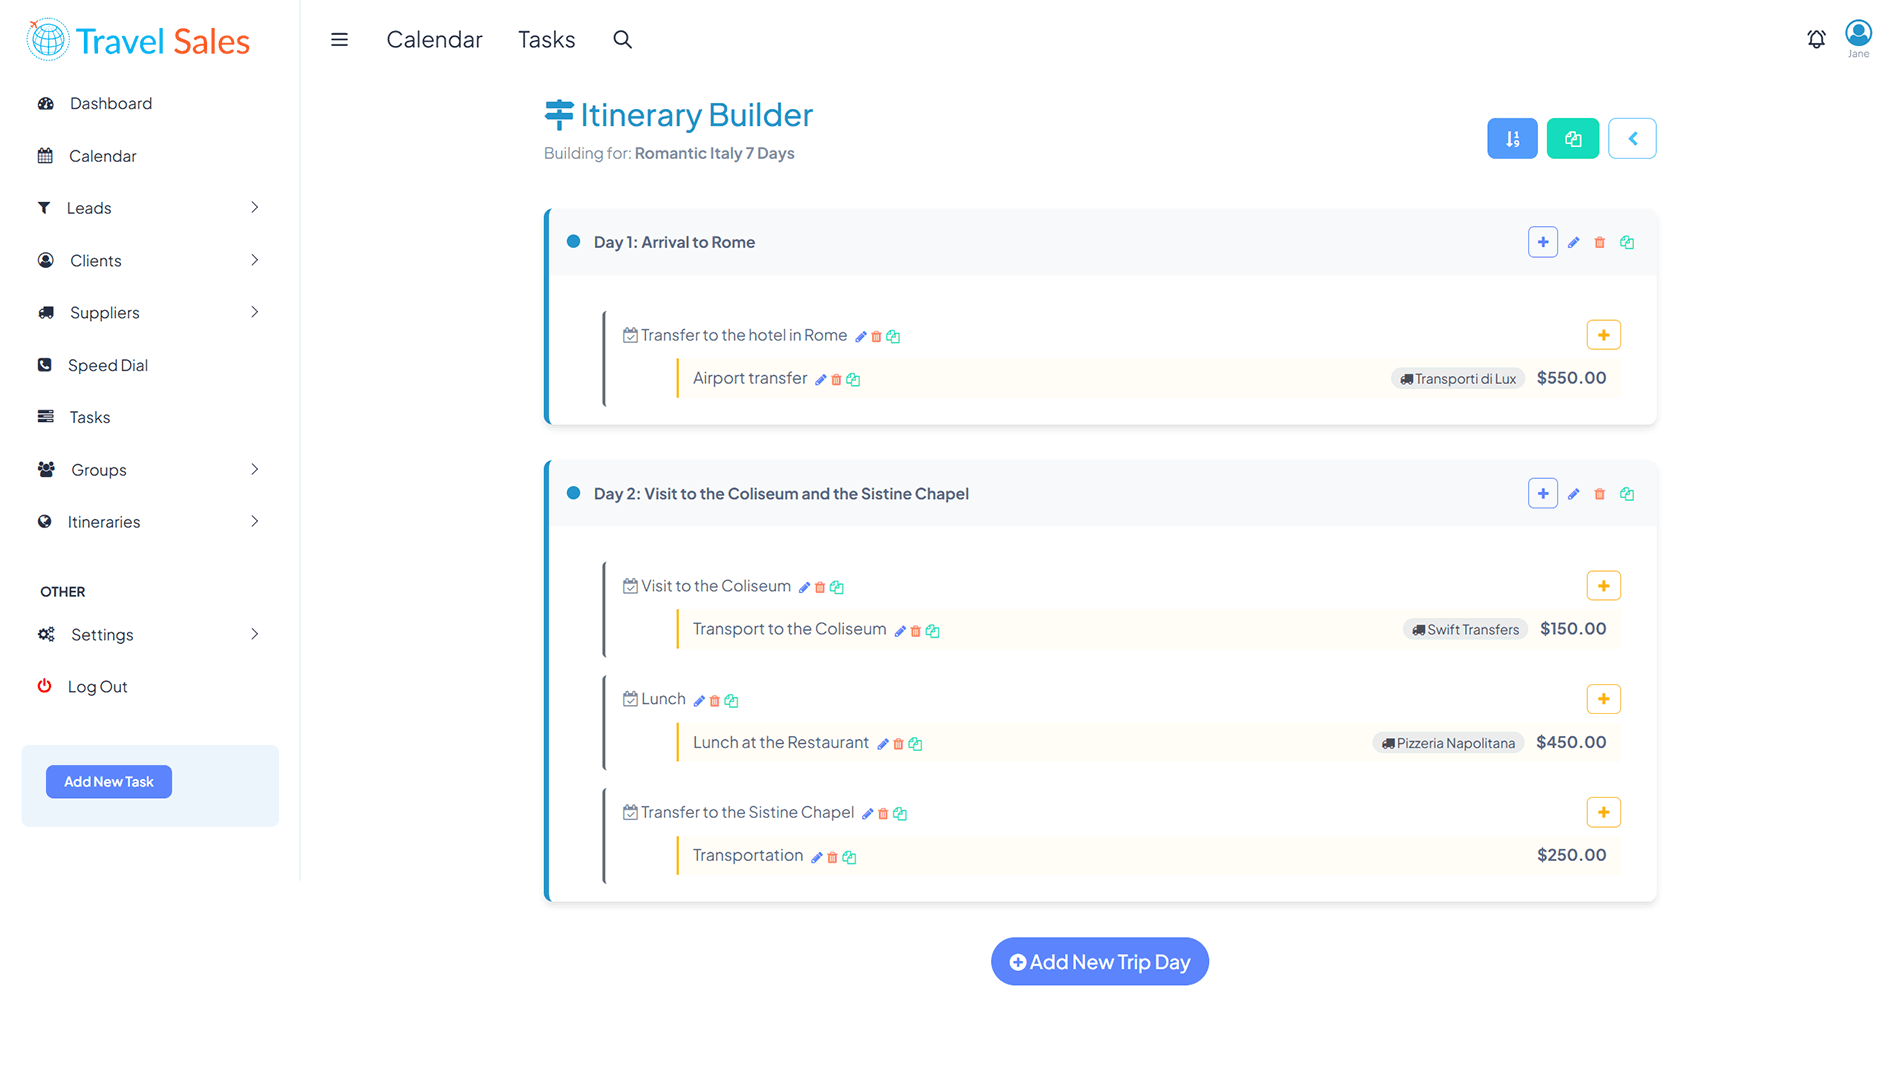
Task: Duplicate the Airport transfer service
Action: click(853, 380)
